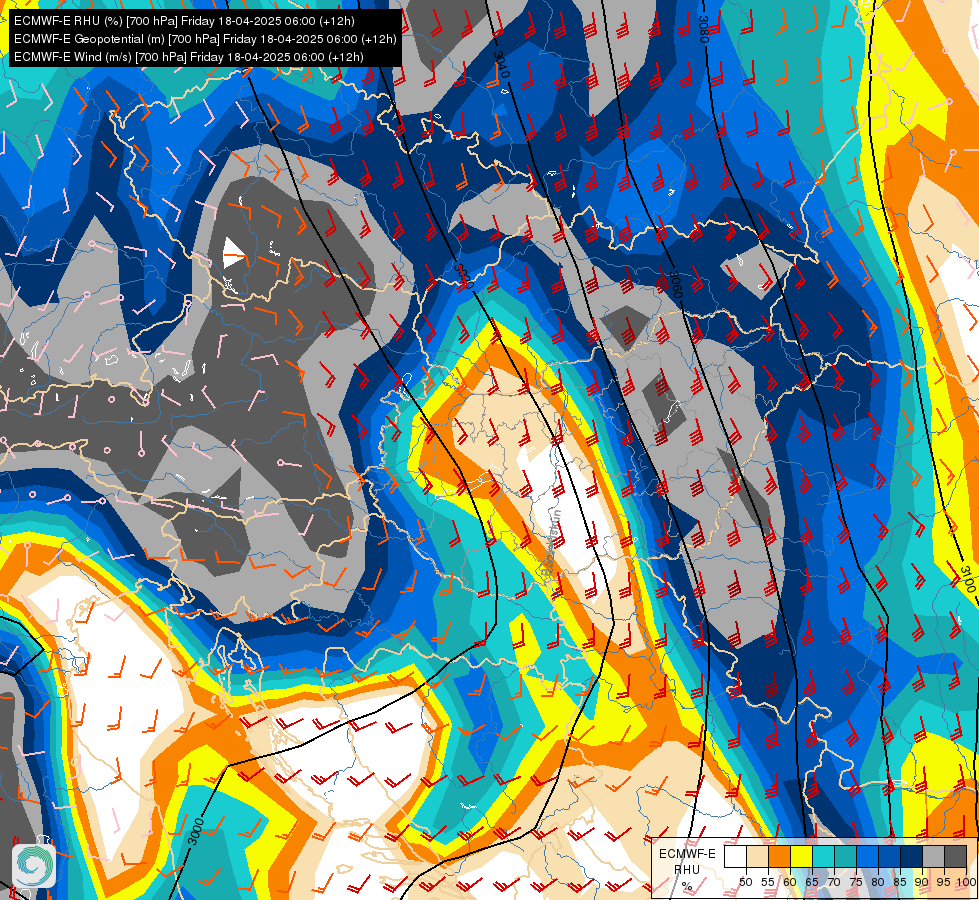The height and width of the screenshot is (900, 979).
Task: Click the beige 50–55 legend swatch
Action: 757,856
